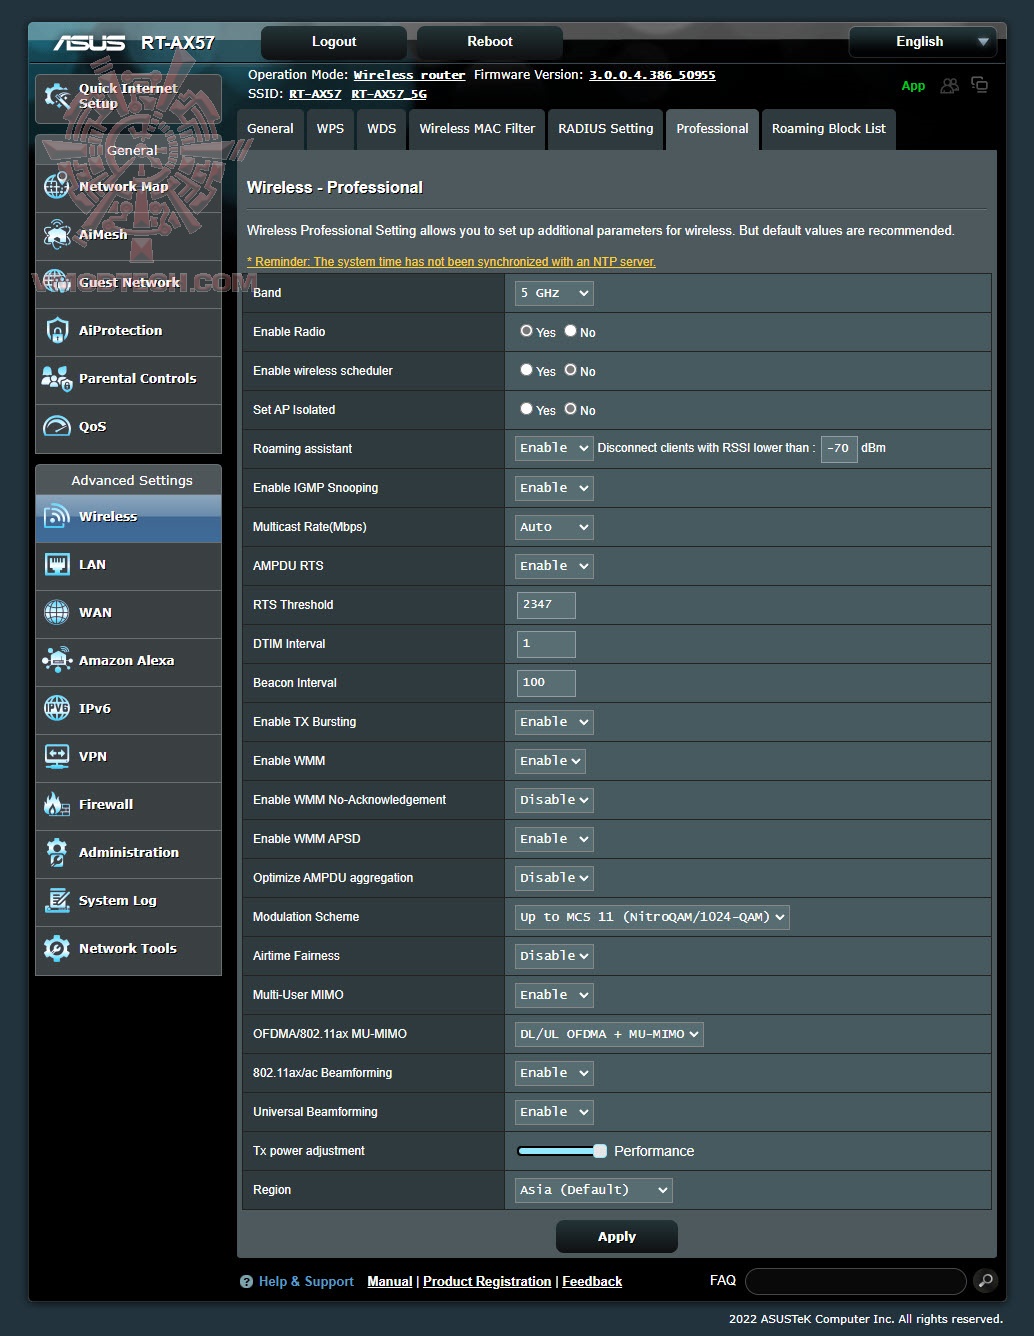Set Enable wireless scheduler to Yes
1034x1336 pixels.
[x=526, y=370]
